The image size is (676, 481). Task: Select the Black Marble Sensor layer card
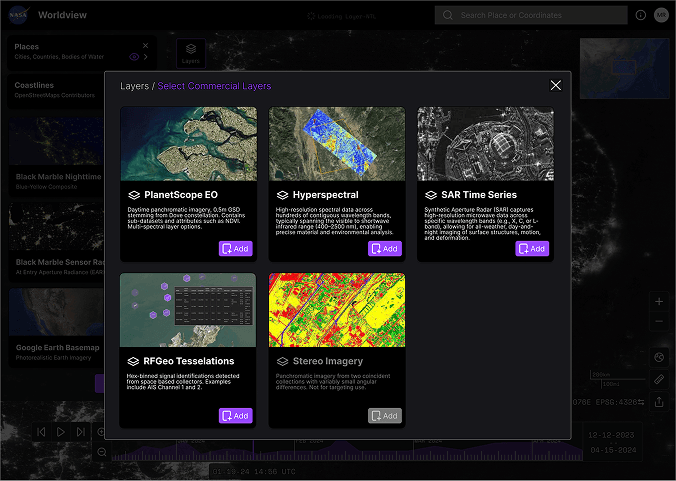(x=56, y=241)
